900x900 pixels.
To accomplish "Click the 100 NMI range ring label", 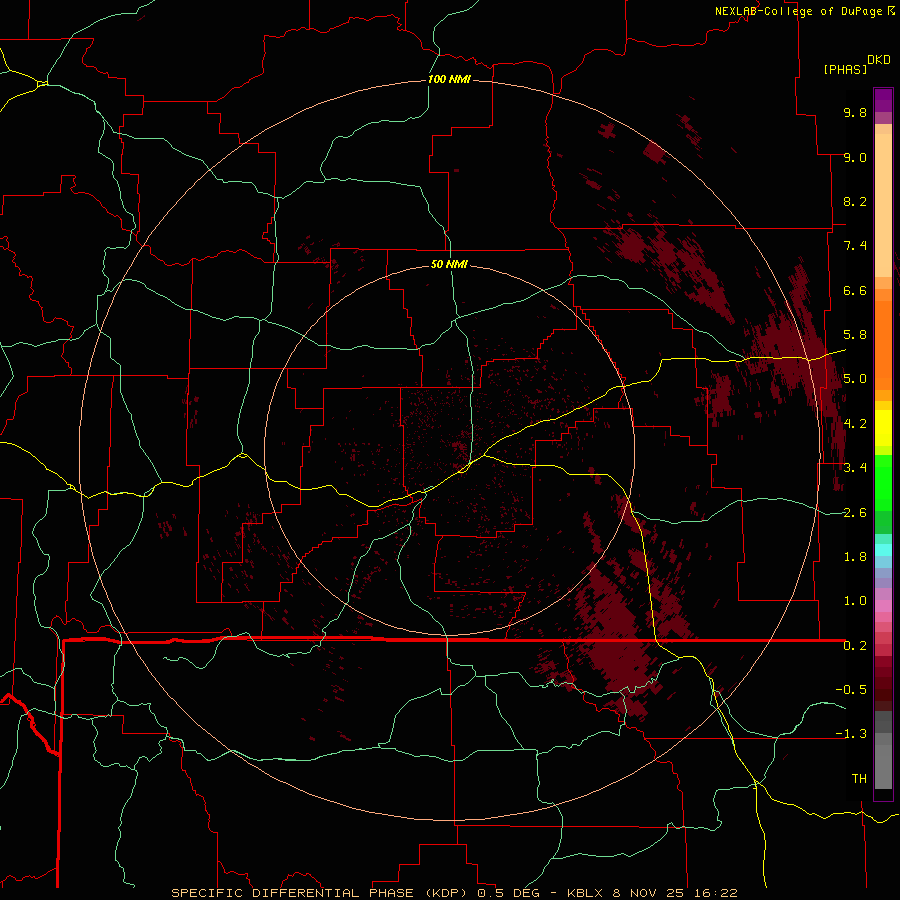I will click(449, 79).
